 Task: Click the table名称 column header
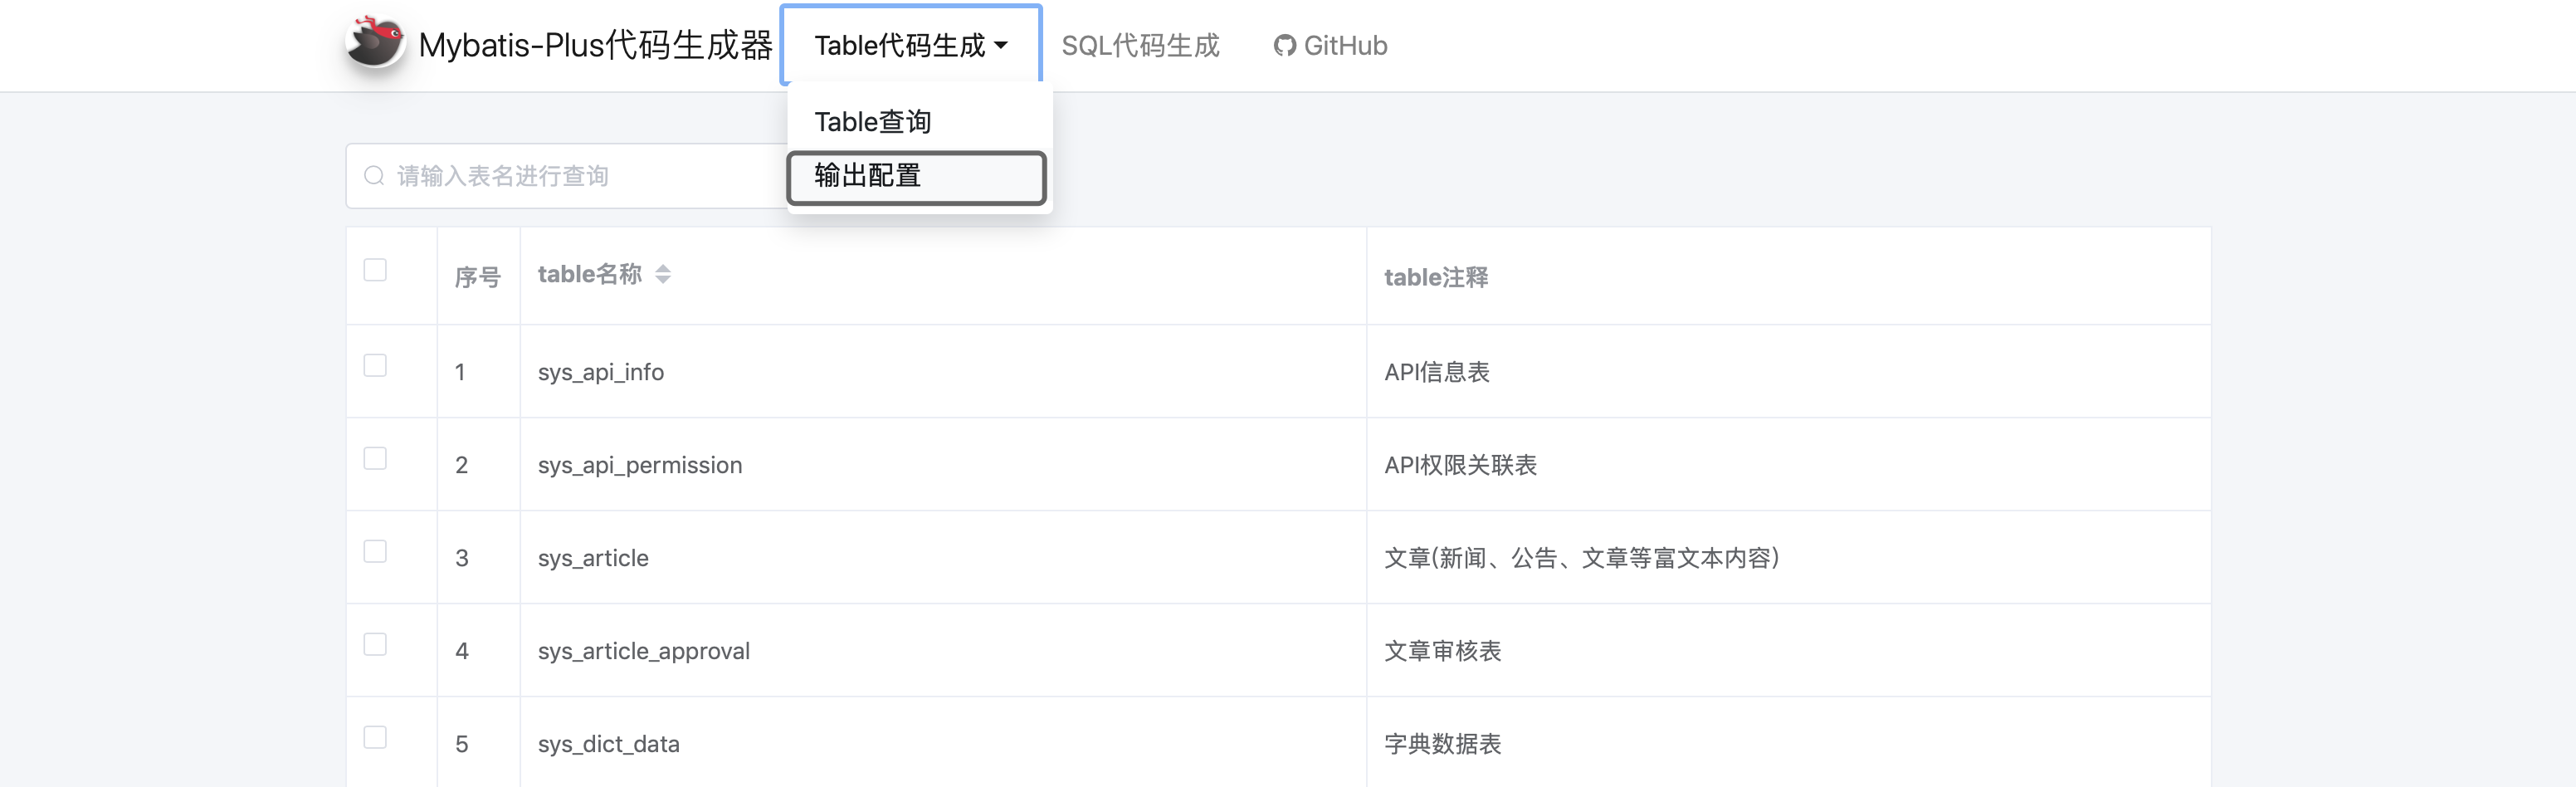589,274
